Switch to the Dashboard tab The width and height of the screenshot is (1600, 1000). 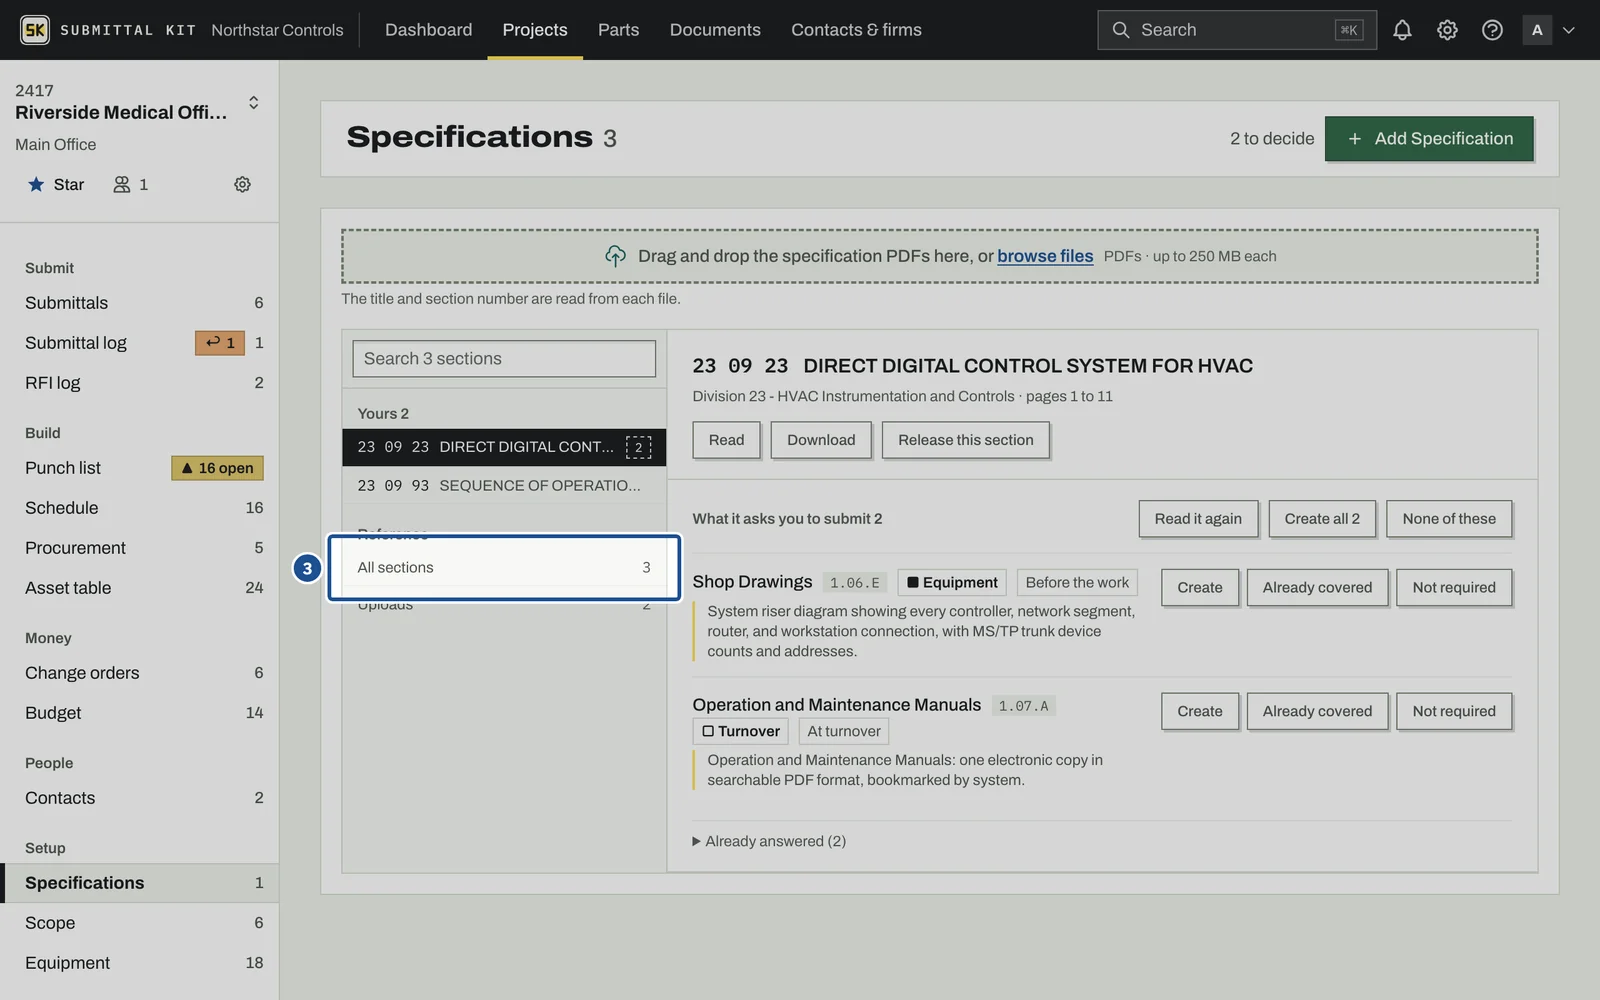pos(428,30)
